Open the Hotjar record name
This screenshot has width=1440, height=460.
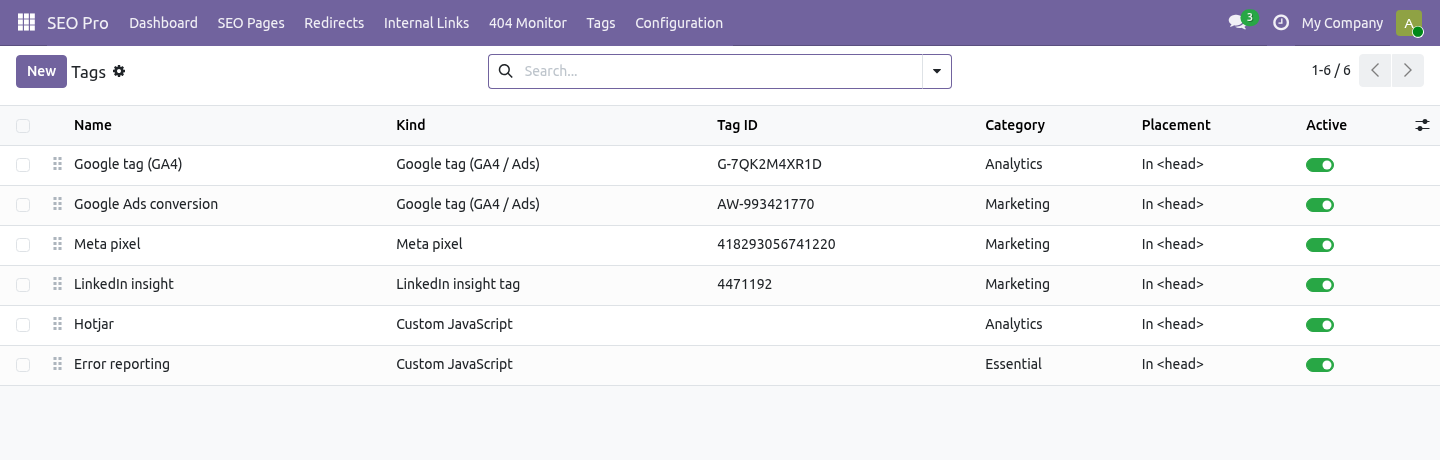(94, 324)
